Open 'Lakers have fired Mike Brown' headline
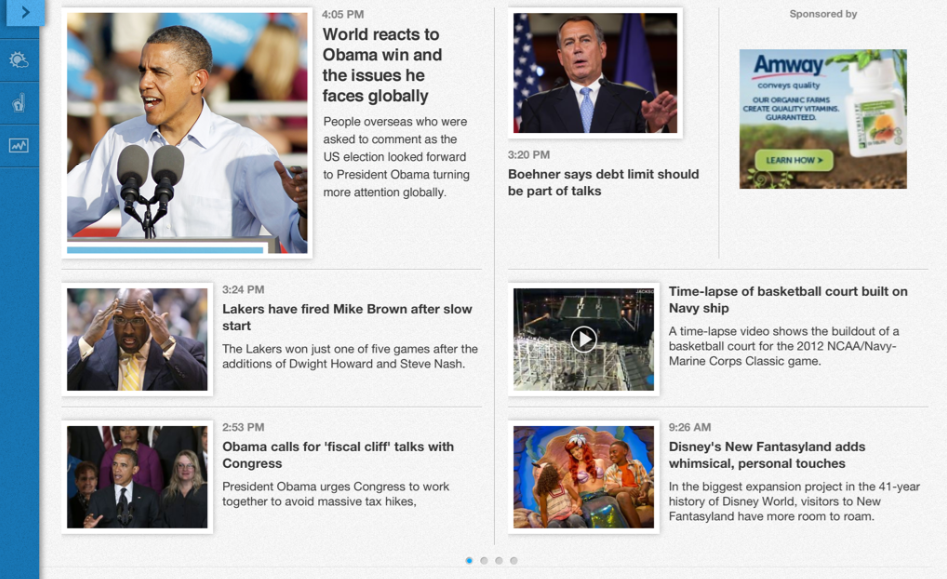This screenshot has height=579, width=947. point(346,317)
